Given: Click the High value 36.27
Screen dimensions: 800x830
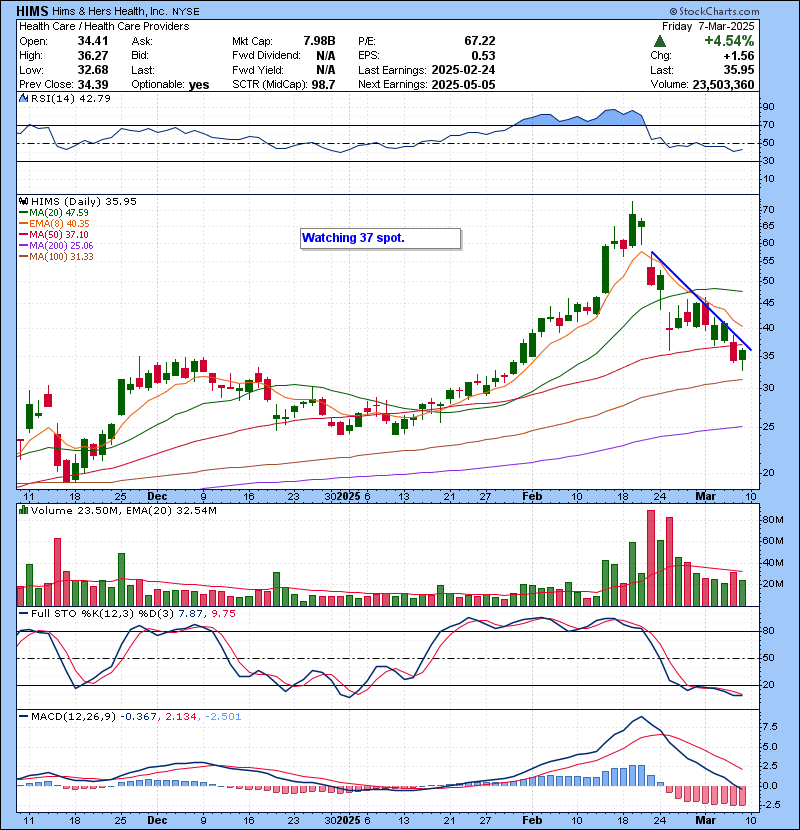Looking at the screenshot, I should [x=93, y=56].
